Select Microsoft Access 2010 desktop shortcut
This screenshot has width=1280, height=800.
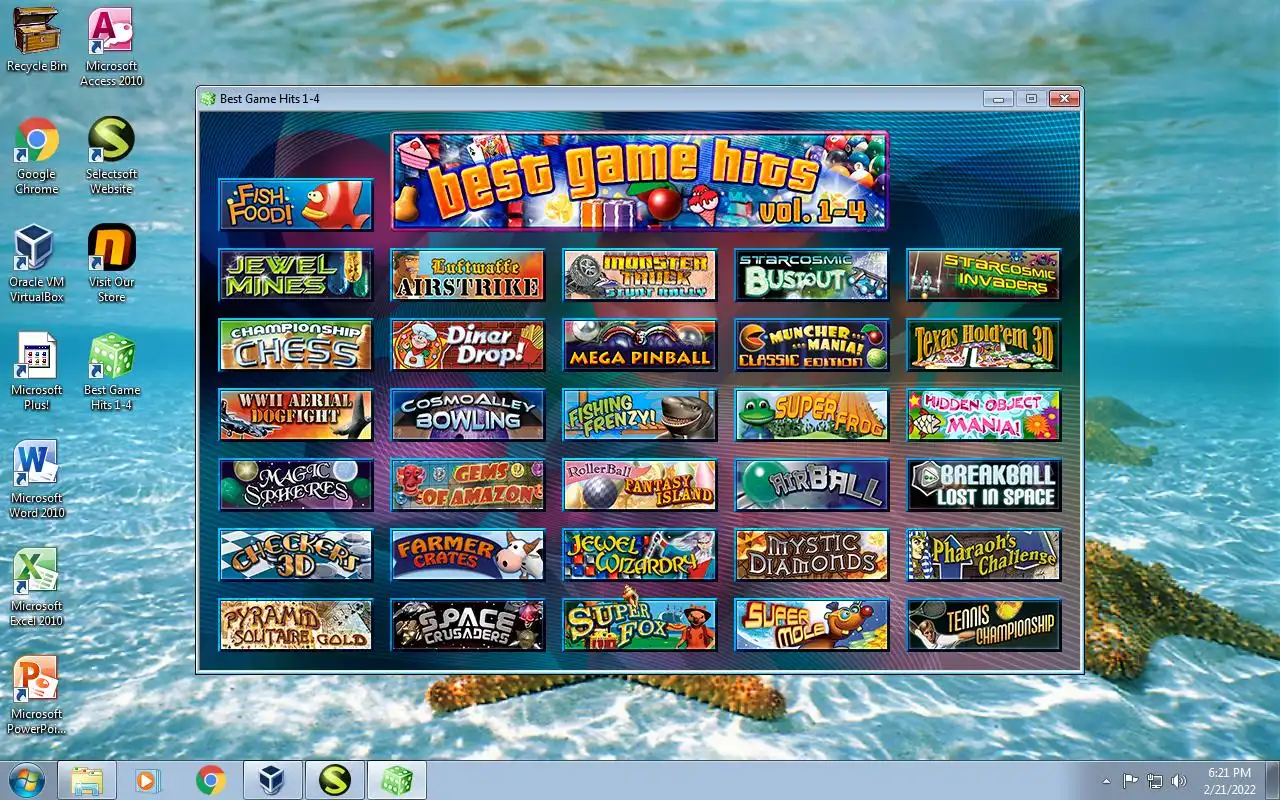click(112, 47)
